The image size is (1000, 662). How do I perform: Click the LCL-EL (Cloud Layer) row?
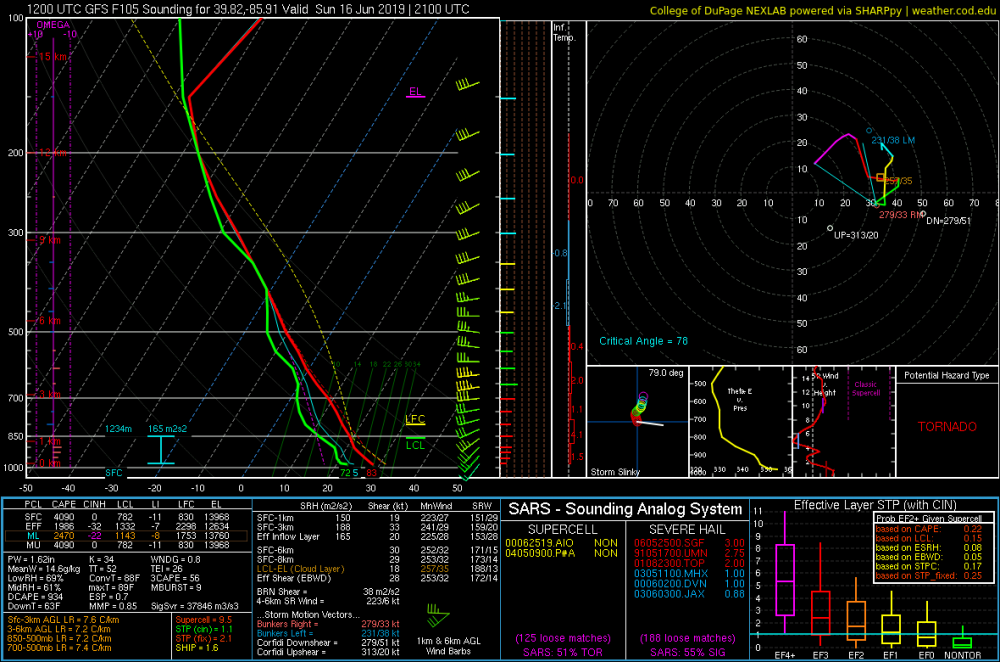click(377, 568)
